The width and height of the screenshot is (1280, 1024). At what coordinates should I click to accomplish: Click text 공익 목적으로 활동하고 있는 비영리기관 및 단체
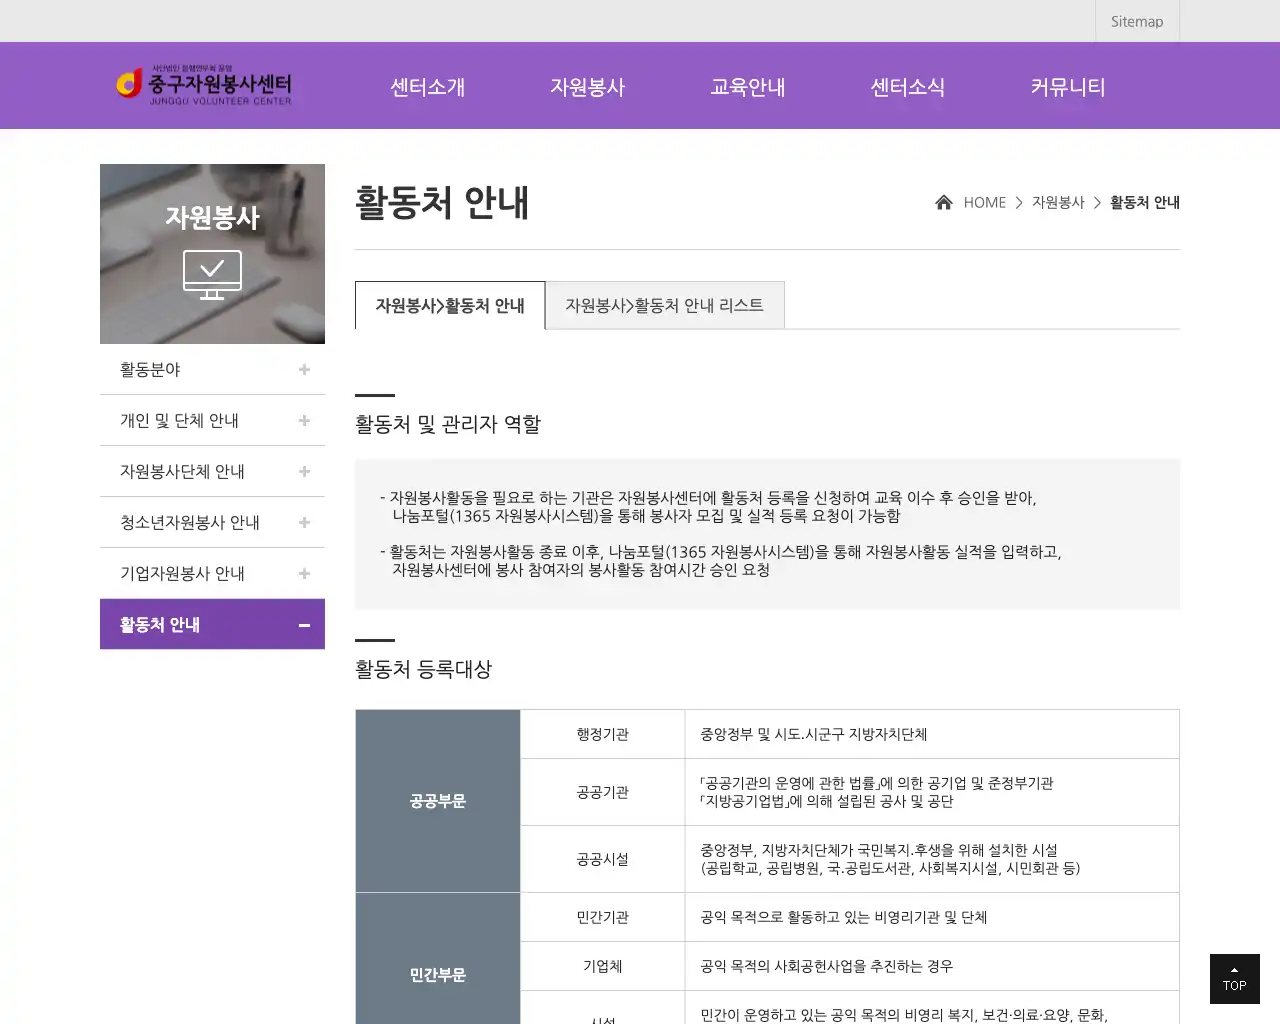(844, 917)
